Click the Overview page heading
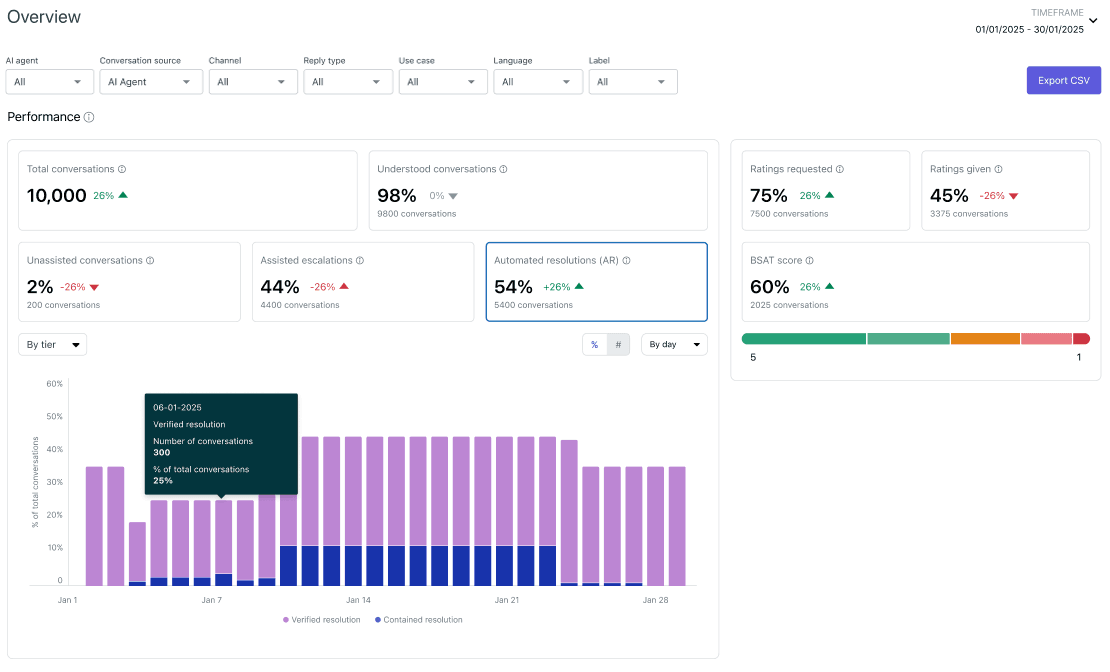The width and height of the screenshot is (1110, 672). point(44,17)
